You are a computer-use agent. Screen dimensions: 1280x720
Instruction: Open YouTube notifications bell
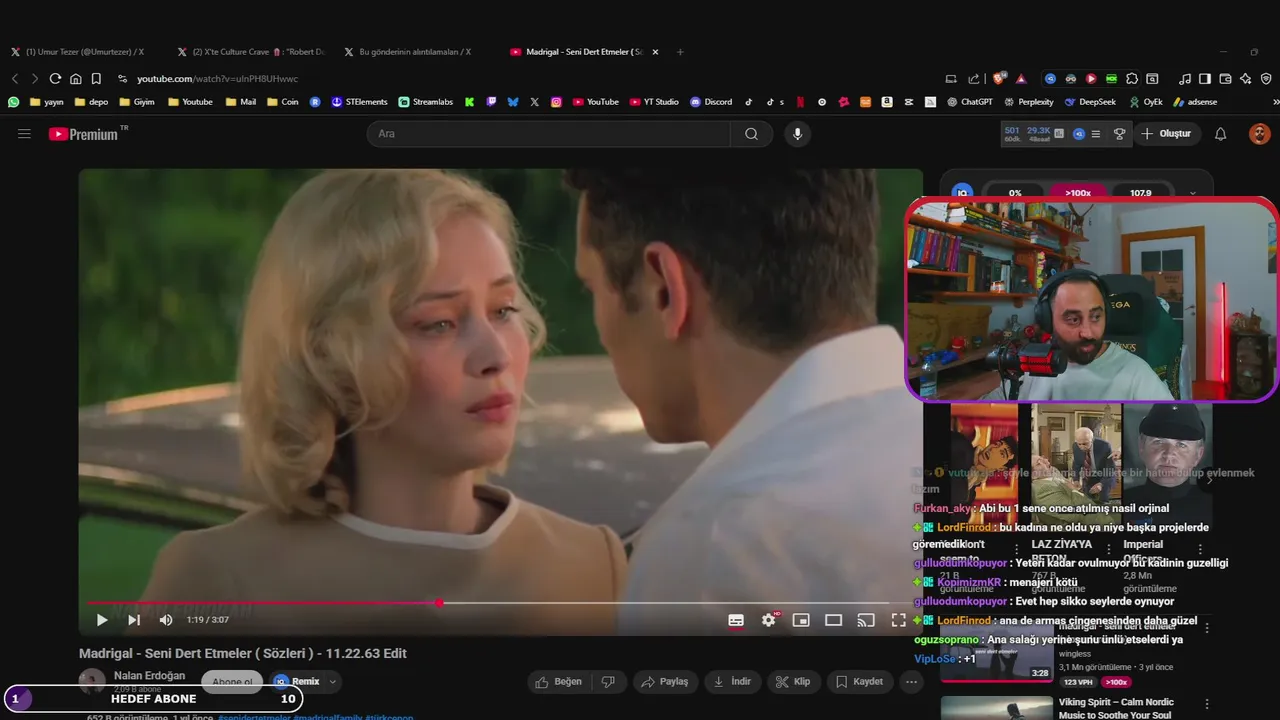tap(1220, 134)
